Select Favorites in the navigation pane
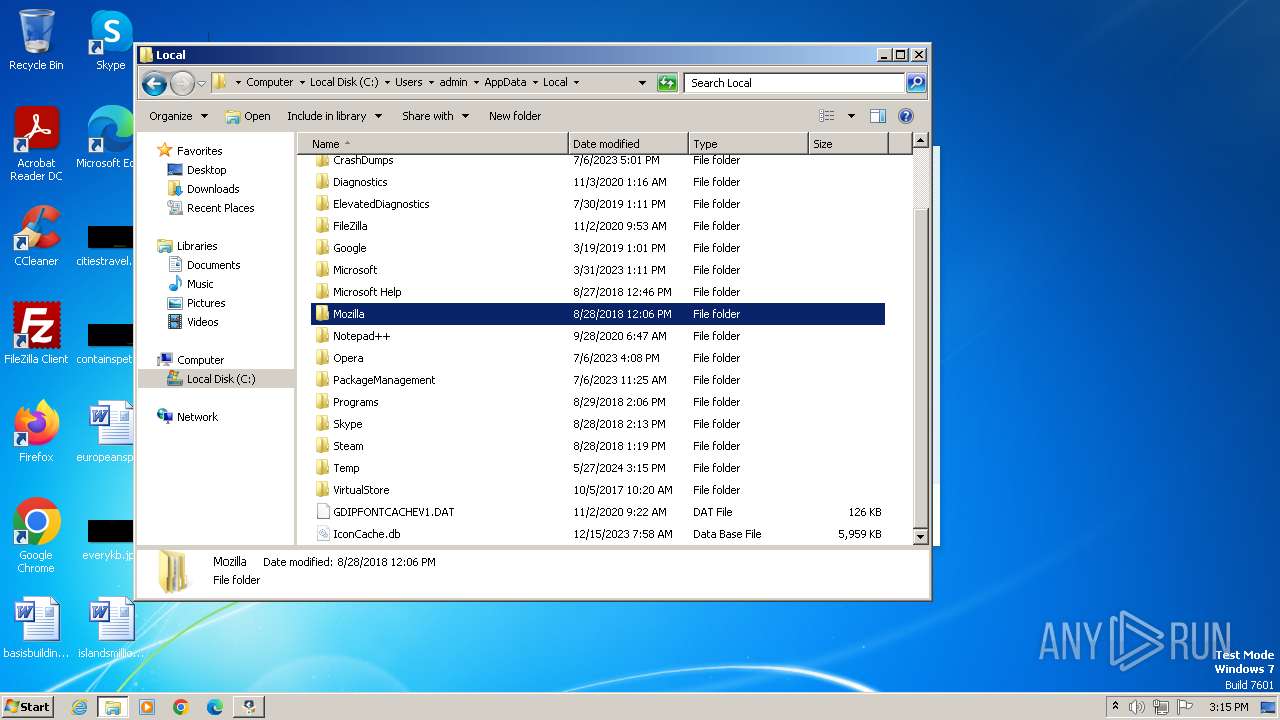The height and width of the screenshot is (720, 1280). pos(199,151)
